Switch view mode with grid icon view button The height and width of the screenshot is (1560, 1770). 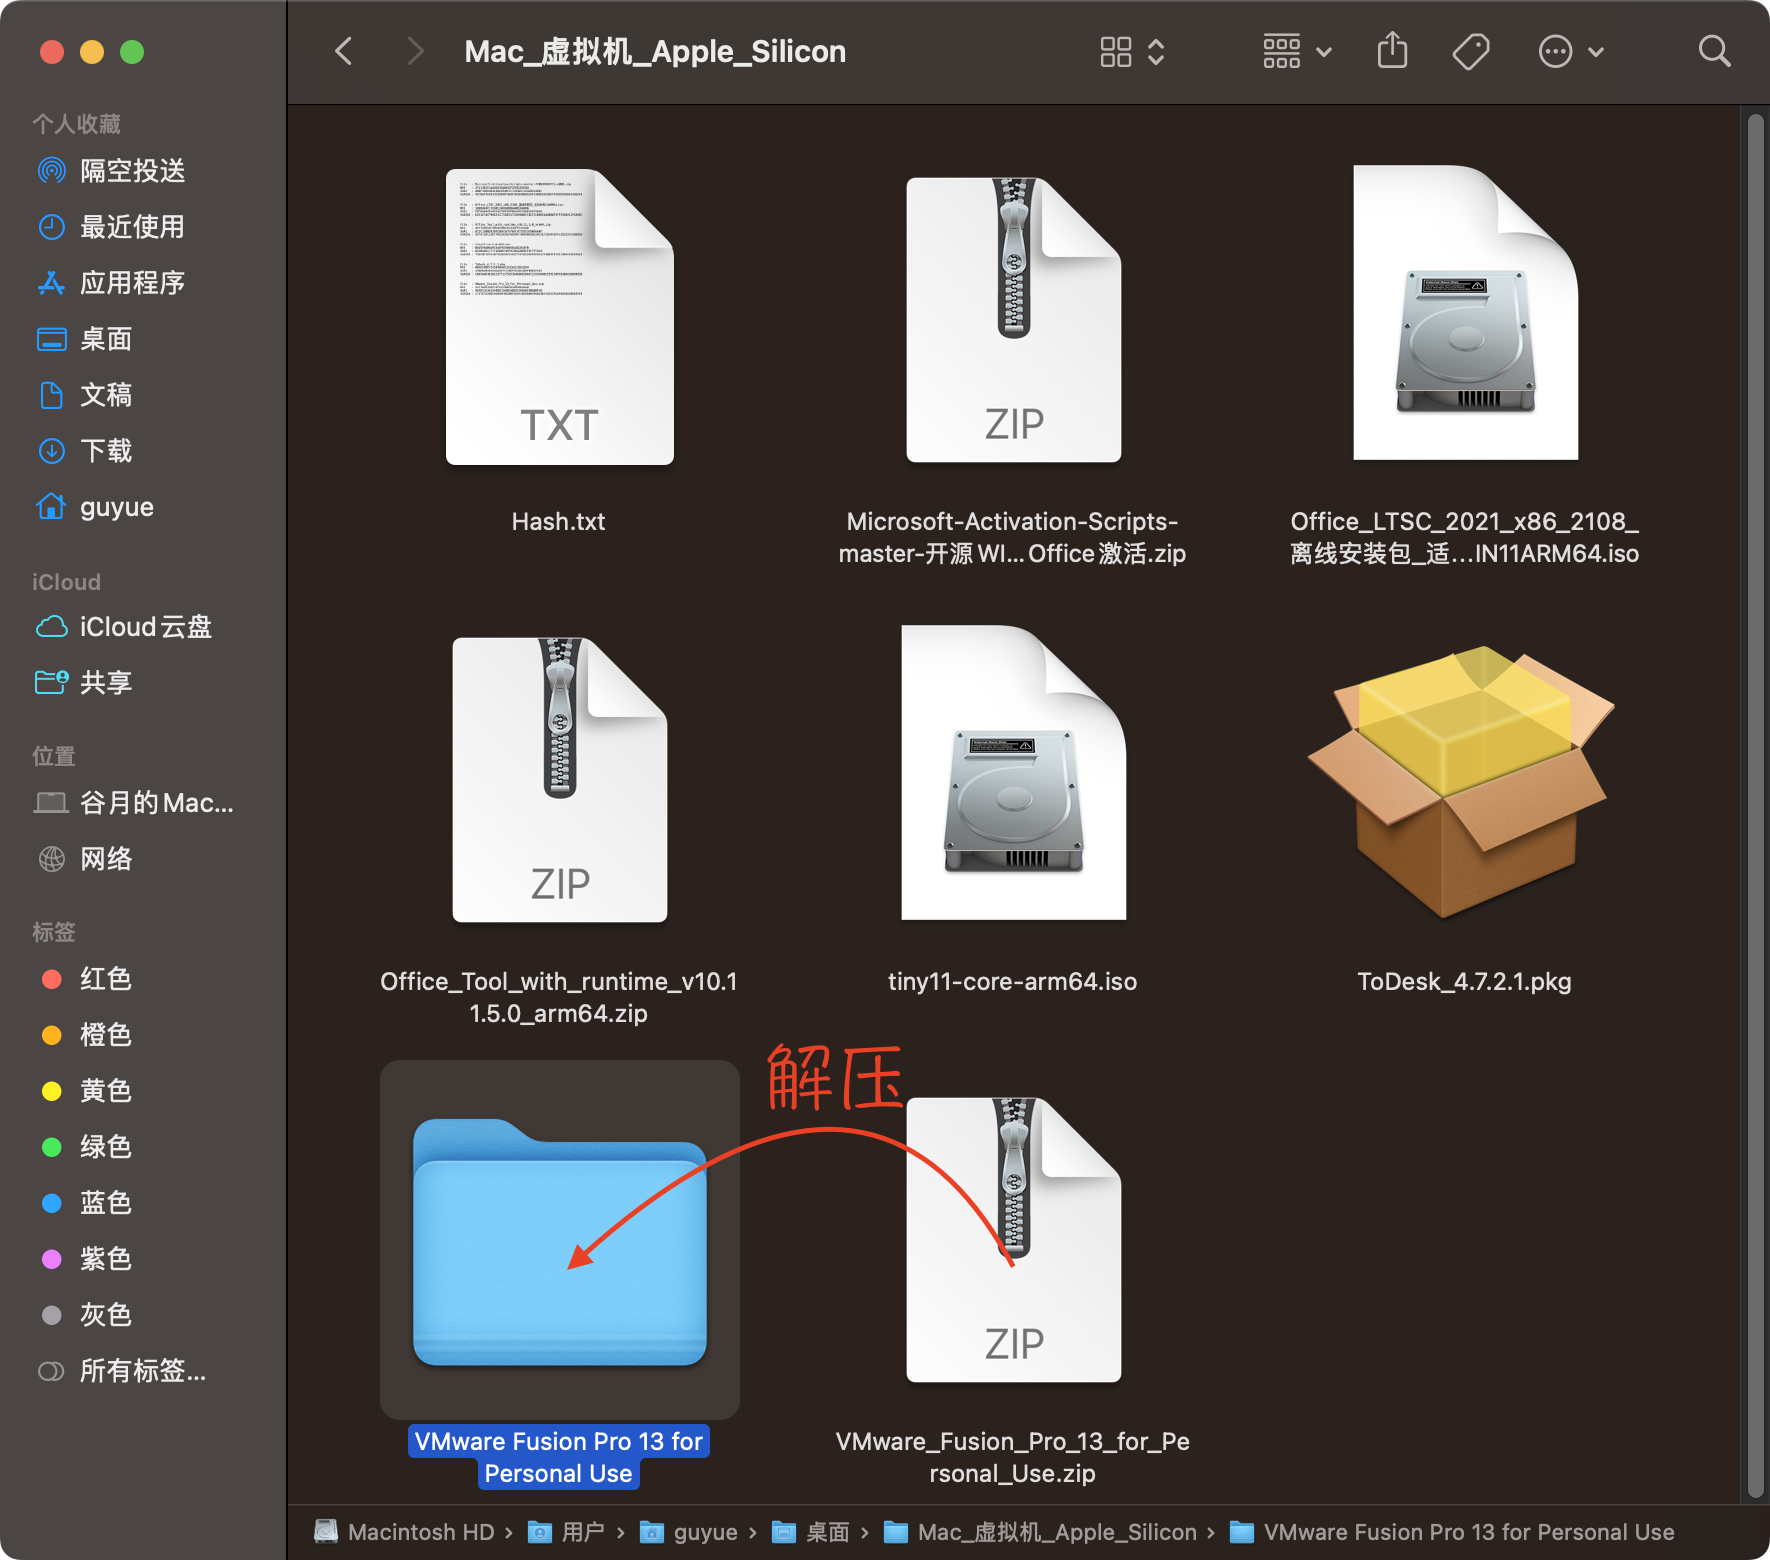pos(1133,51)
